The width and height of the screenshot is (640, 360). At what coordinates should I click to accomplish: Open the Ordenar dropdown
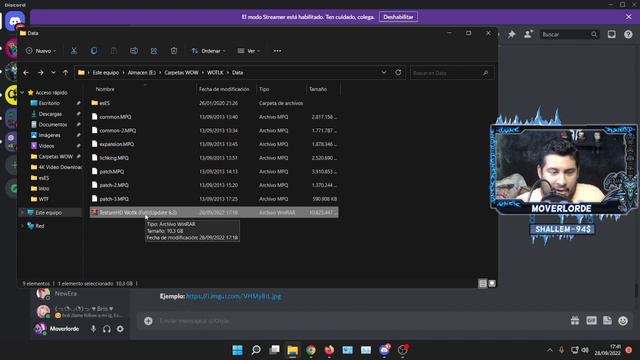click(x=208, y=51)
